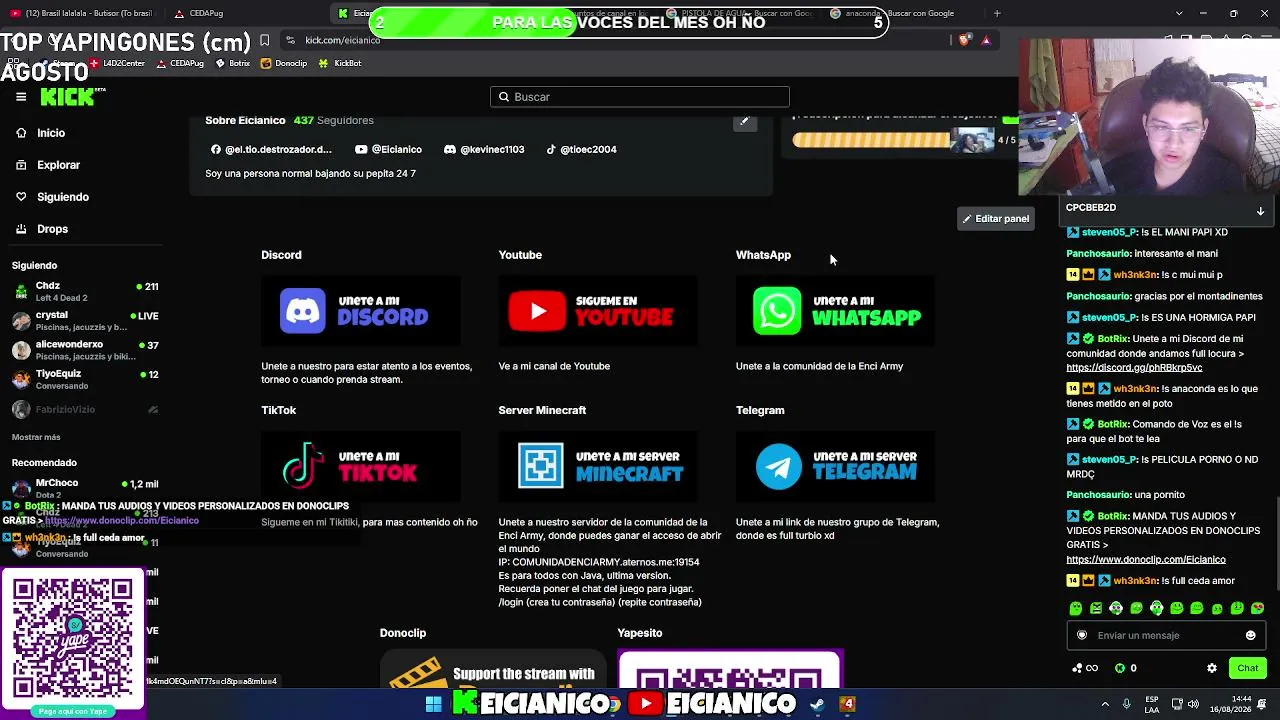Open the Windows Start menu
Image resolution: width=1280 pixels, height=720 pixels.
[434, 704]
